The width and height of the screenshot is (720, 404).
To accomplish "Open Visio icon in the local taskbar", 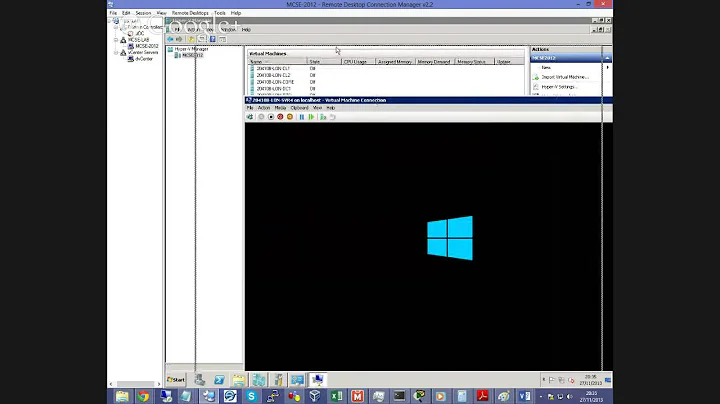I will [524, 396].
